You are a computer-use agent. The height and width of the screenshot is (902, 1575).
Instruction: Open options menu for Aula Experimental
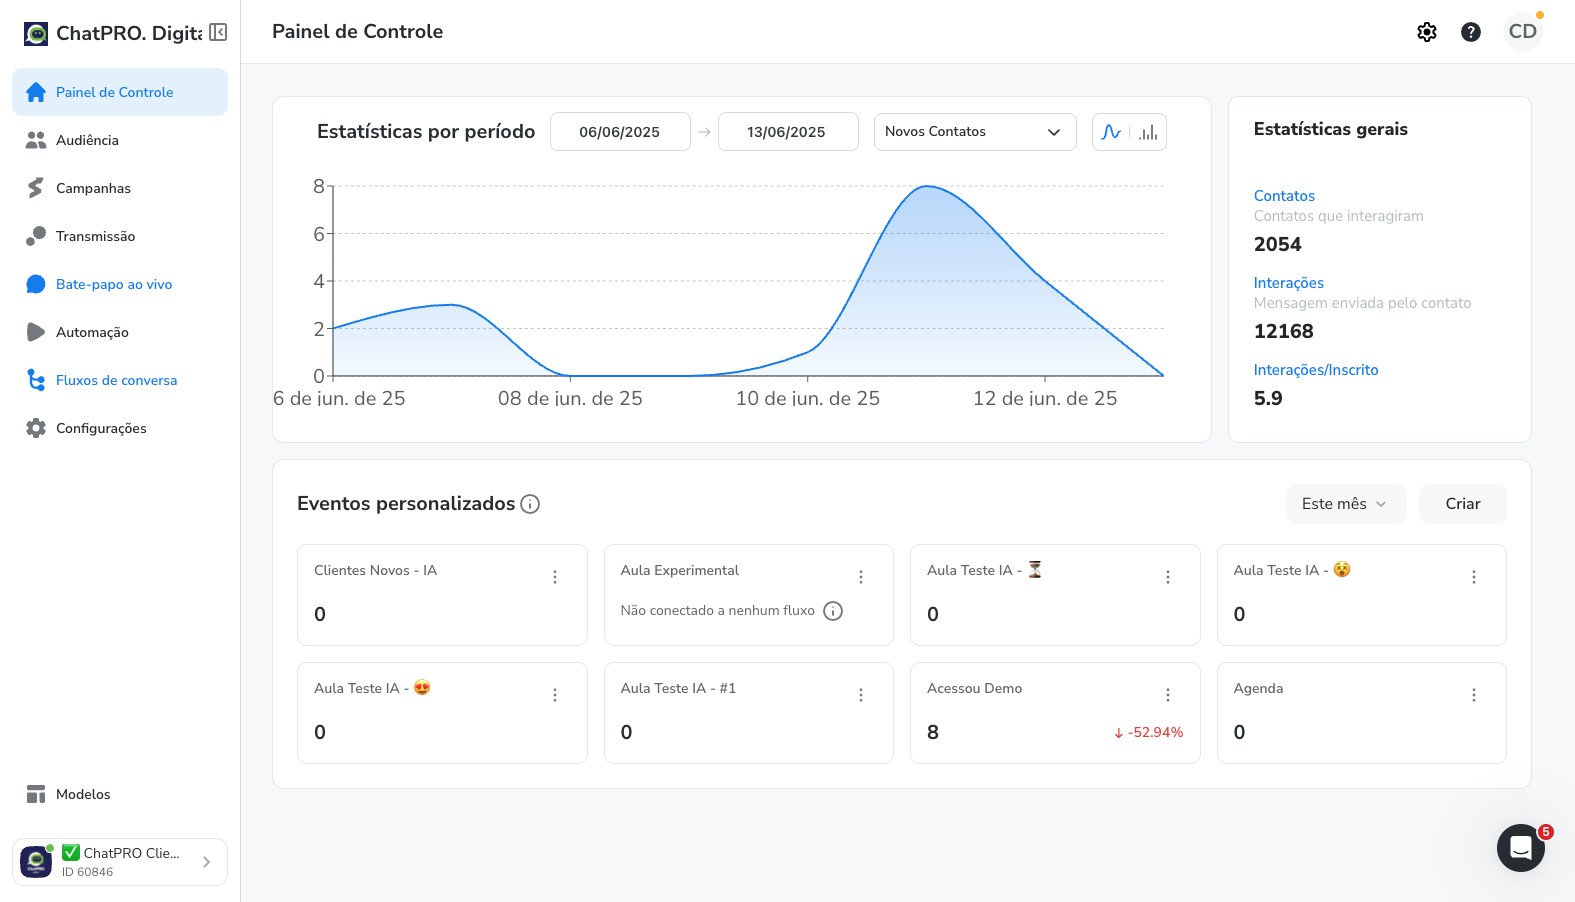[861, 577]
